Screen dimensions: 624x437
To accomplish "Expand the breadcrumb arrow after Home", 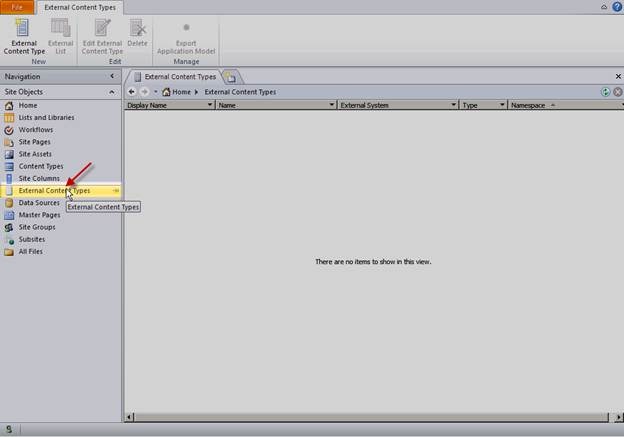I will tap(196, 92).
